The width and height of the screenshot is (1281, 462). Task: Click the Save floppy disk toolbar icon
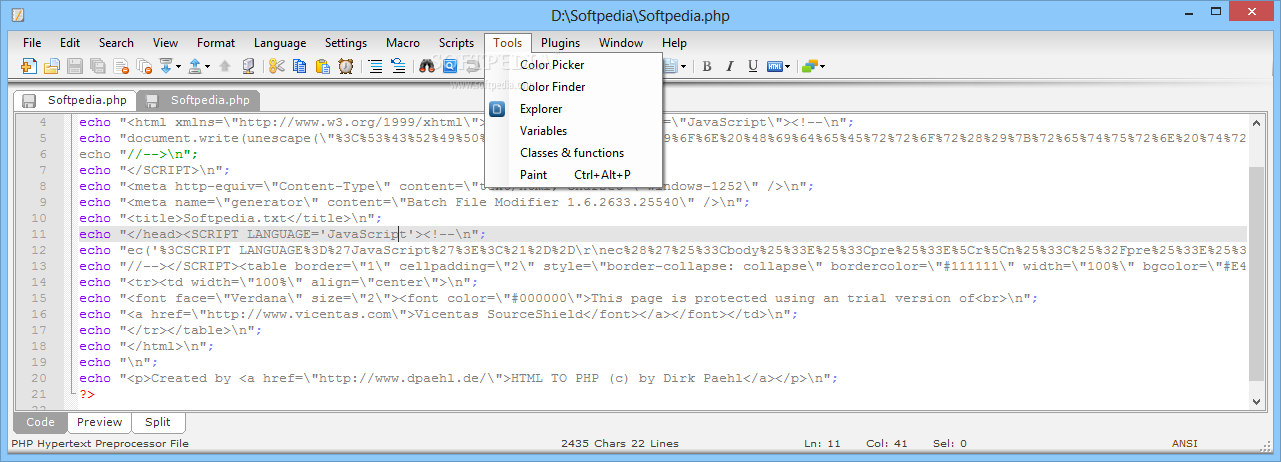[x=74, y=66]
